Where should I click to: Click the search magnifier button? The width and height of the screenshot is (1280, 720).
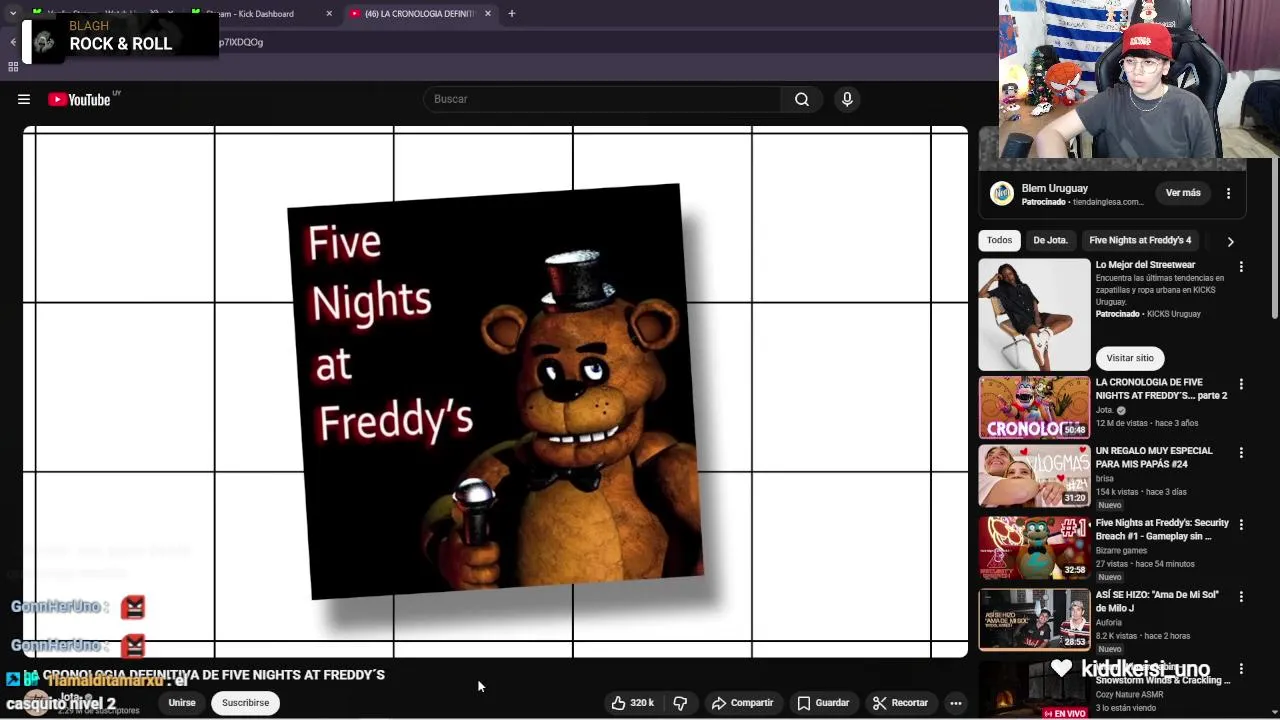[x=802, y=99]
